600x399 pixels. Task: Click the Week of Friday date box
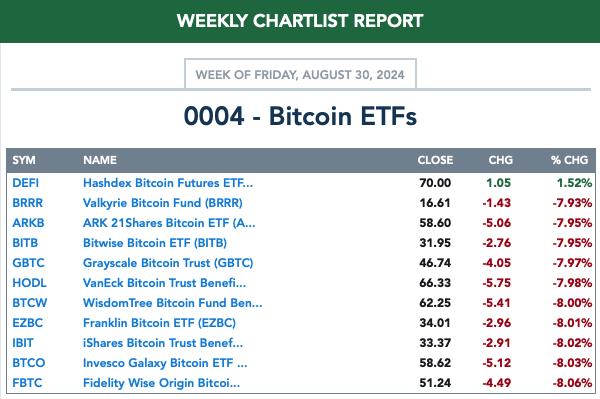click(300, 74)
